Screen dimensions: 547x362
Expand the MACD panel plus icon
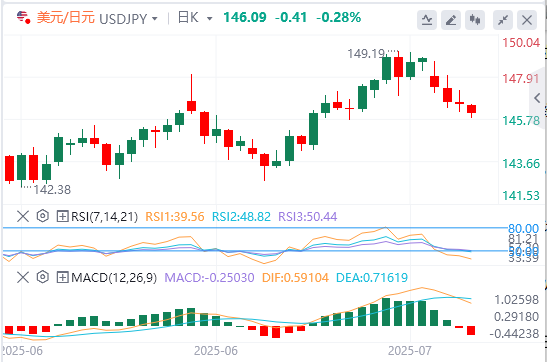[62, 278]
